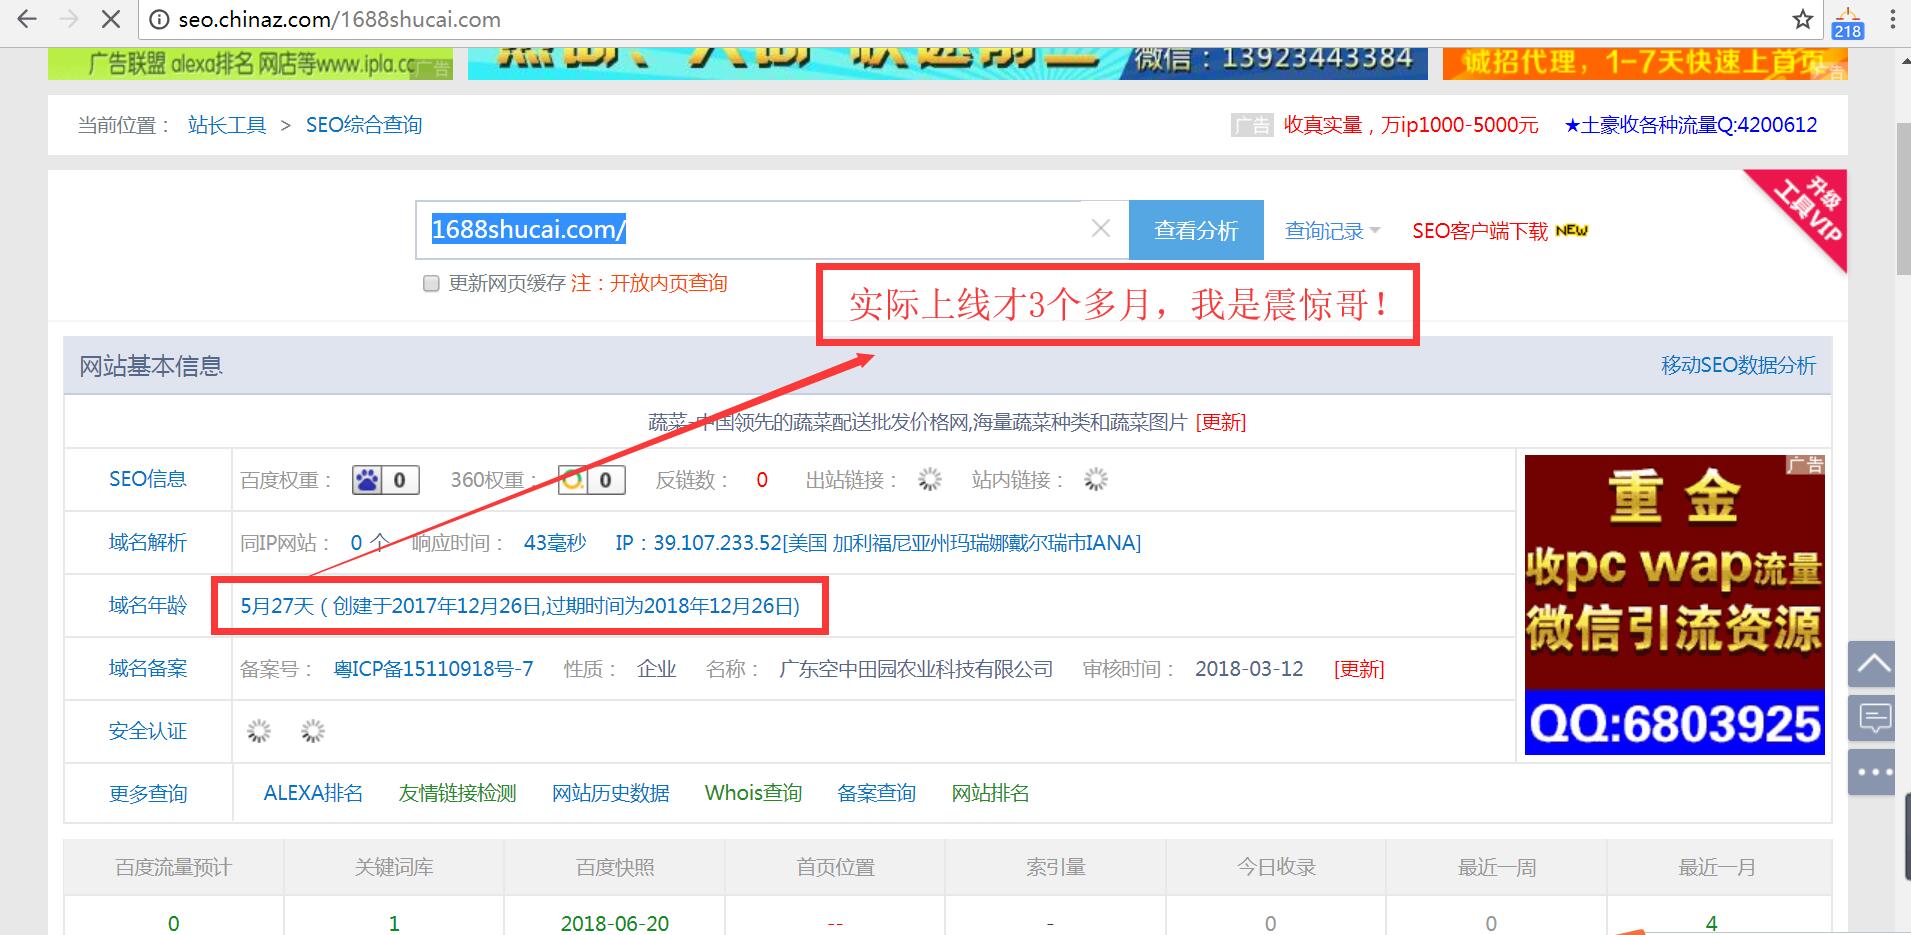
Task: Open the feedback chat icon on right edge
Action: click(x=1872, y=717)
